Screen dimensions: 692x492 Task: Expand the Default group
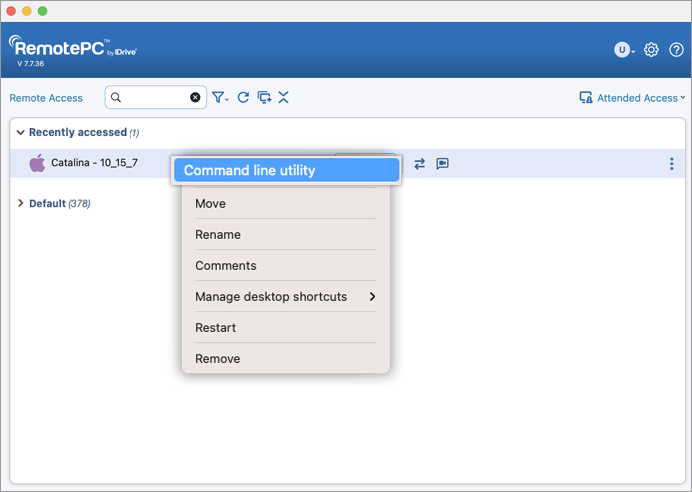[21, 204]
